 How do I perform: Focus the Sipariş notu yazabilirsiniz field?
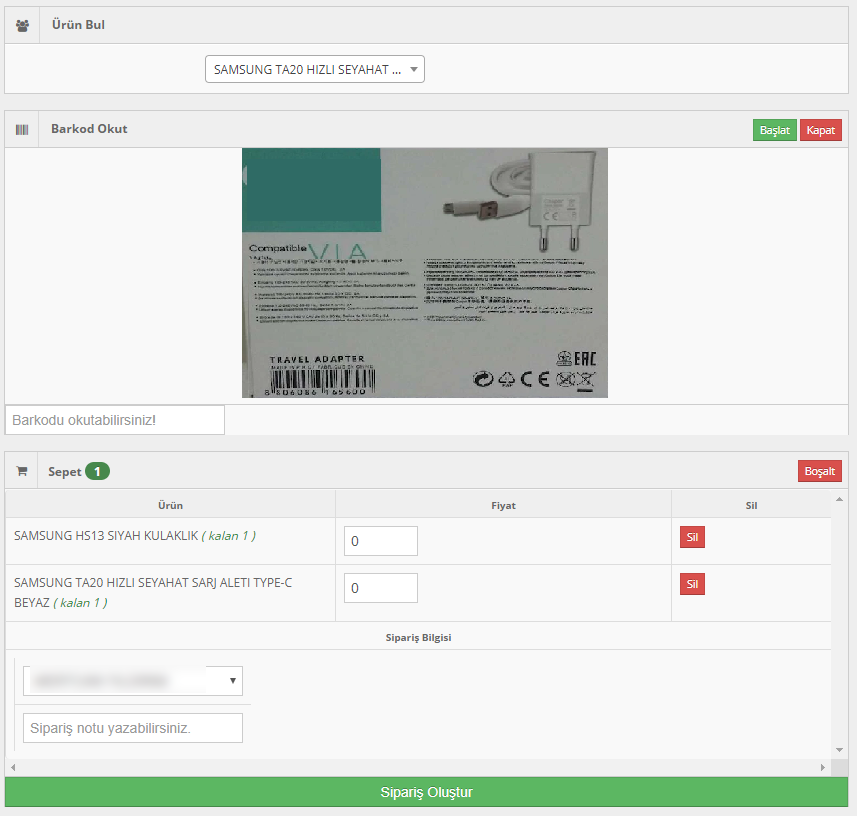(133, 728)
